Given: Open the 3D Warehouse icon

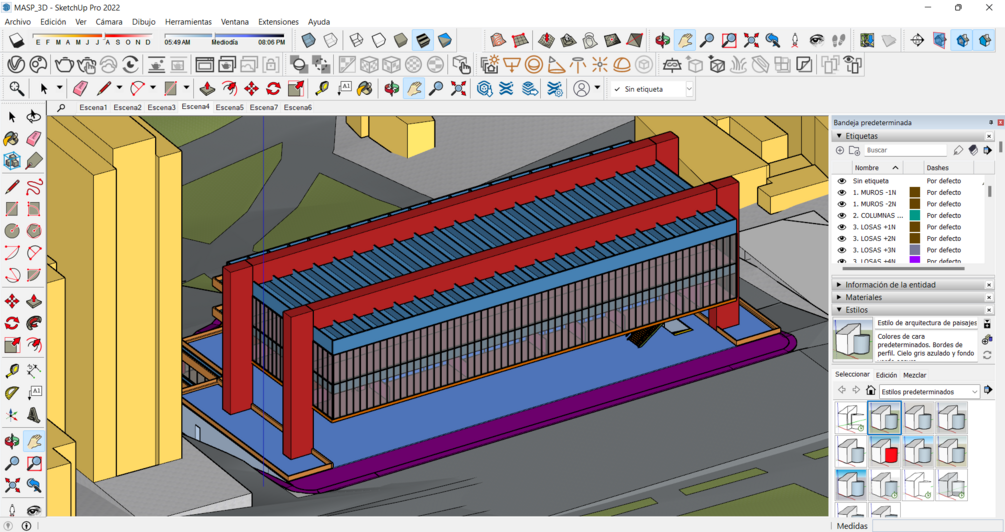Looking at the screenshot, I should [x=485, y=88].
